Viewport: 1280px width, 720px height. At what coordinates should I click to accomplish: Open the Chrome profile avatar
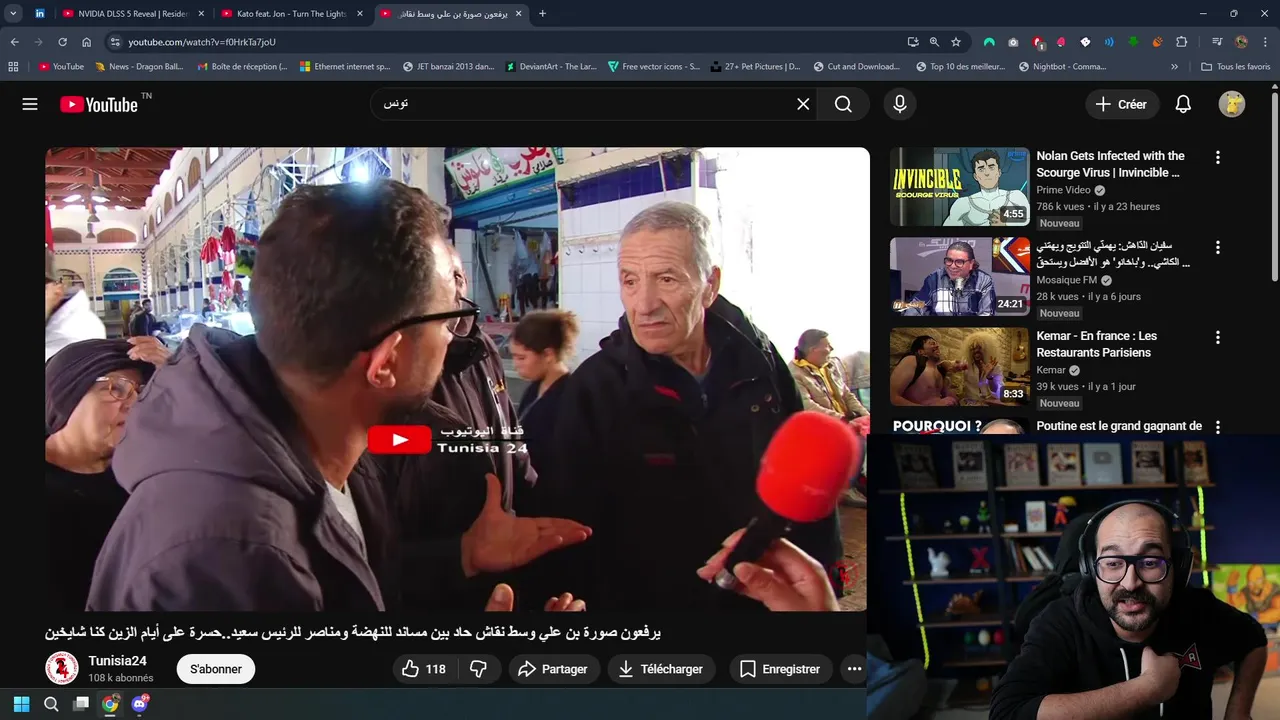1241,42
